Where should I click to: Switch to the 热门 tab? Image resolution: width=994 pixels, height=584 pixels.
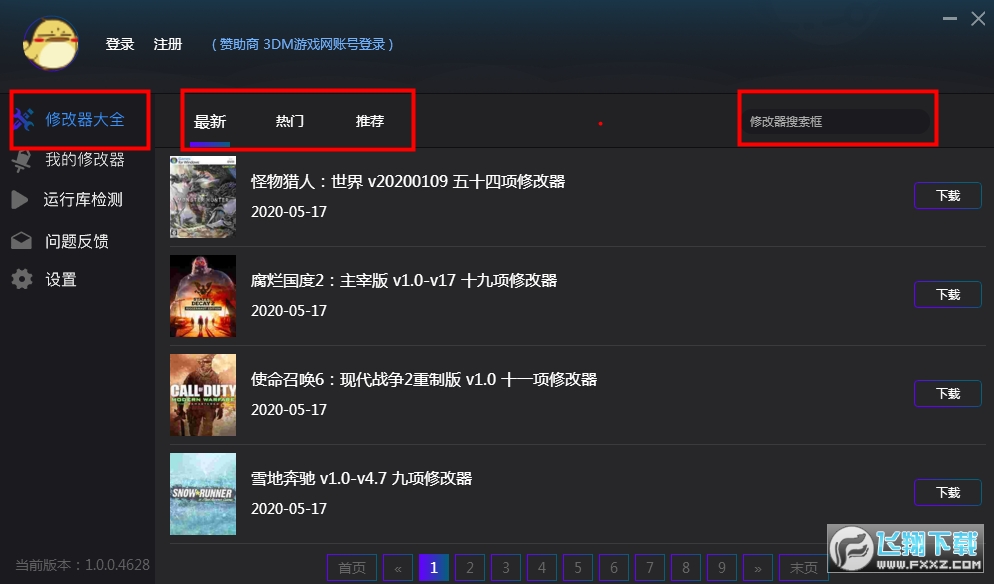290,121
